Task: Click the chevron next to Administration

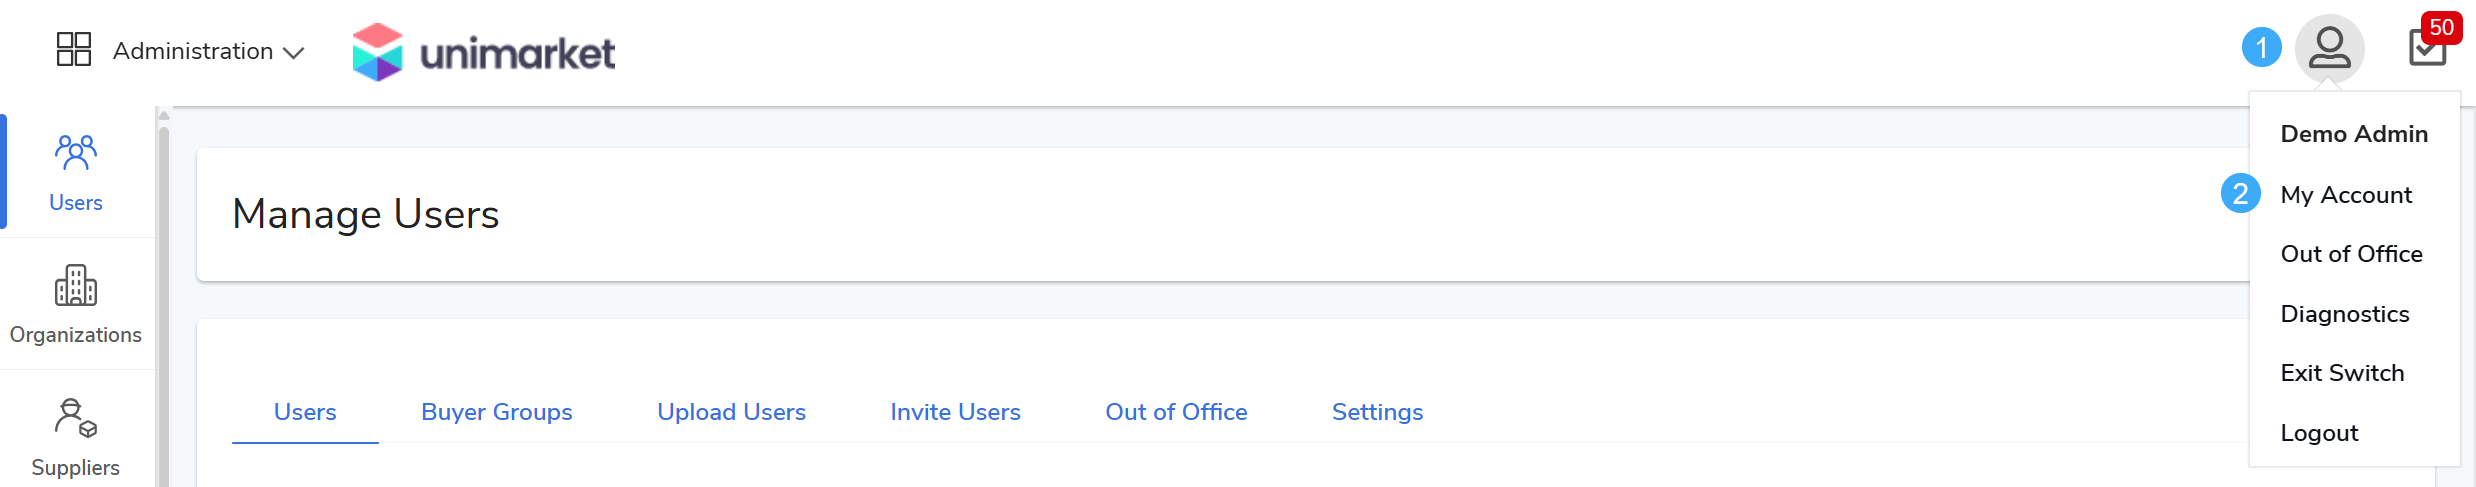Action: pyautogui.click(x=294, y=53)
